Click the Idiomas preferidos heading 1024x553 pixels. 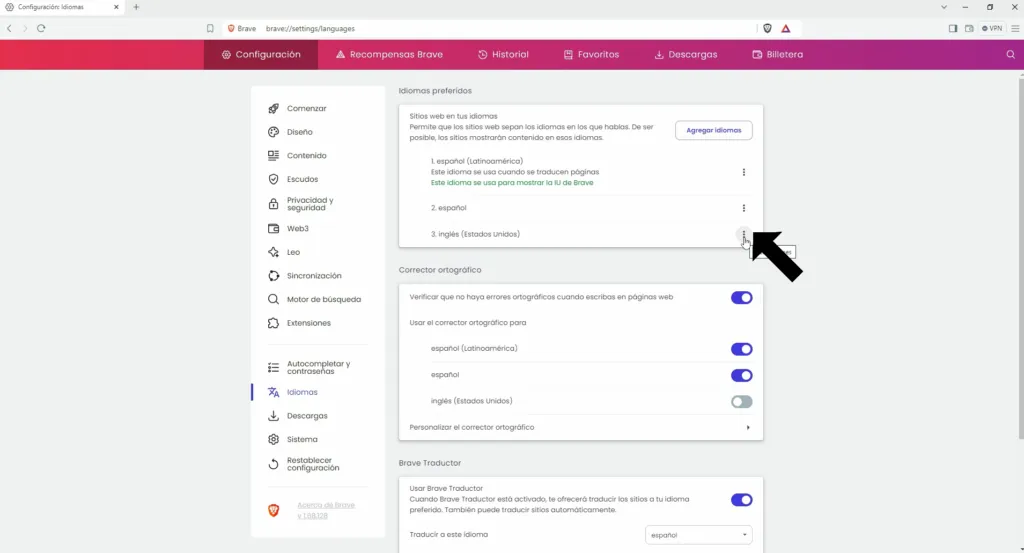pos(435,91)
